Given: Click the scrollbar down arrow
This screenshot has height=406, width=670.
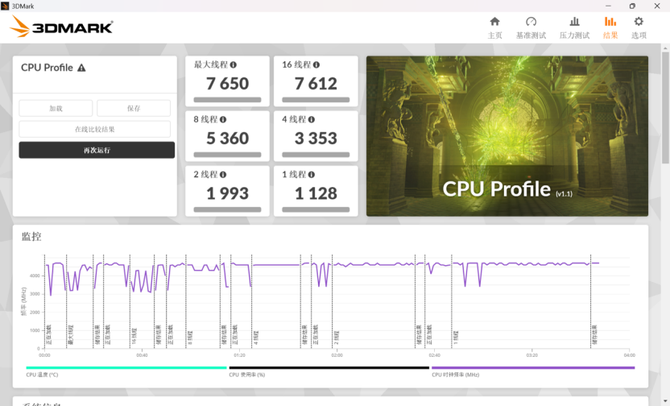Looking at the screenshot, I should point(665,401).
